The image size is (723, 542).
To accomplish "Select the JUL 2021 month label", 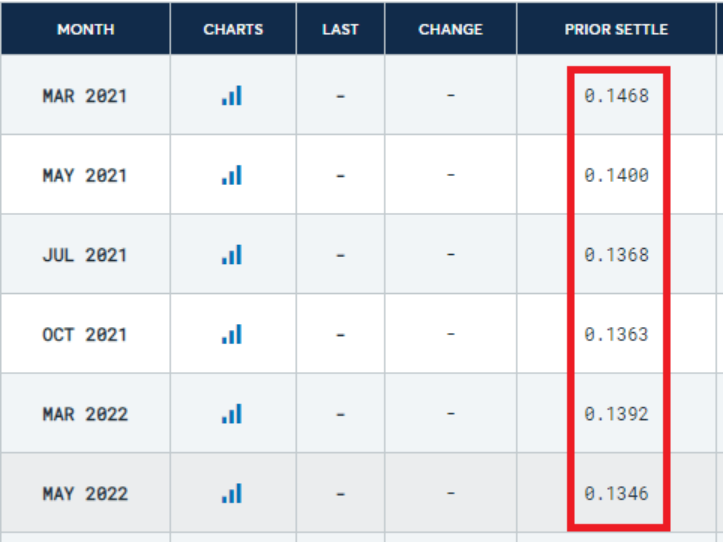I will 85,255.
